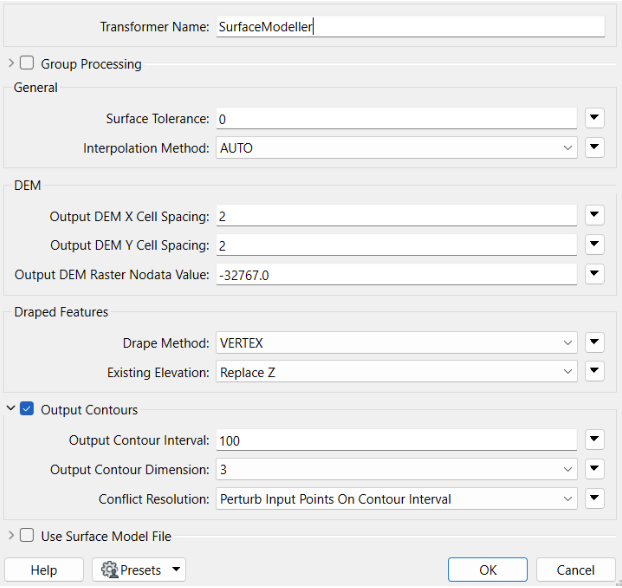Click into the Surface Tolerance field
The image size is (622, 588).
[396, 119]
